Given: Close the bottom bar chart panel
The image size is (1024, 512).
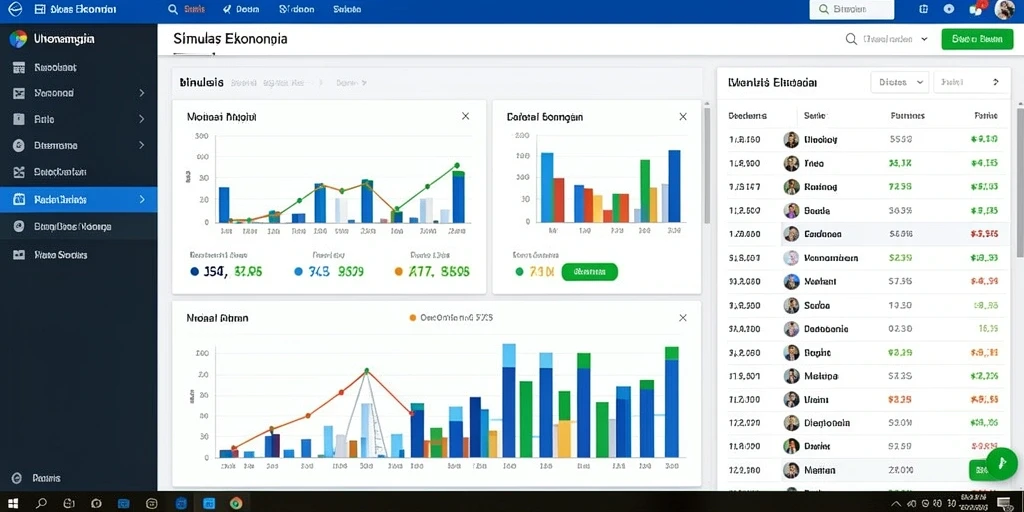Looking at the screenshot, I should 682,318.
